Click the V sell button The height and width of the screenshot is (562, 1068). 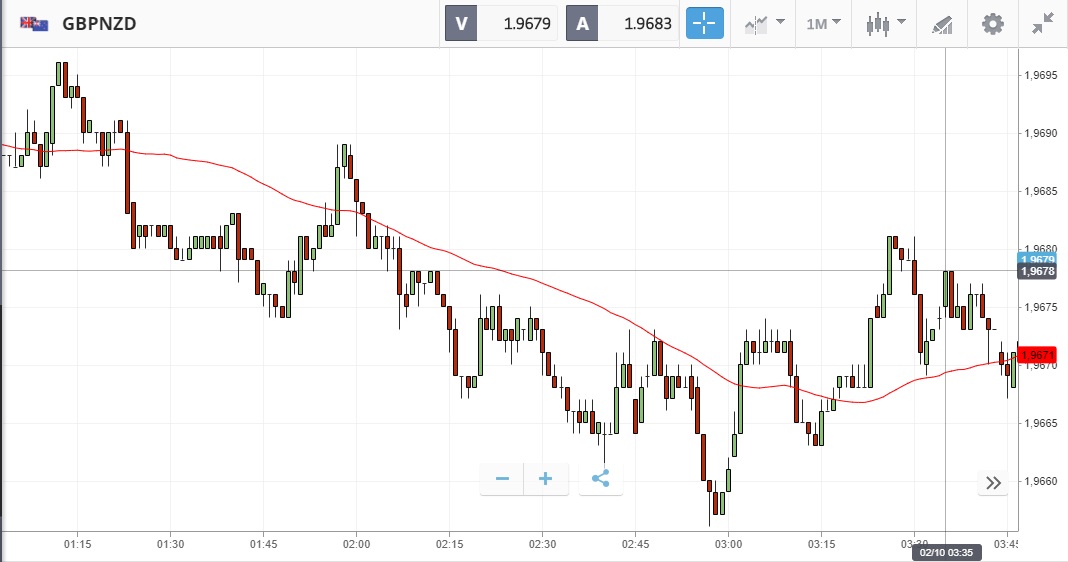(461, 23)
